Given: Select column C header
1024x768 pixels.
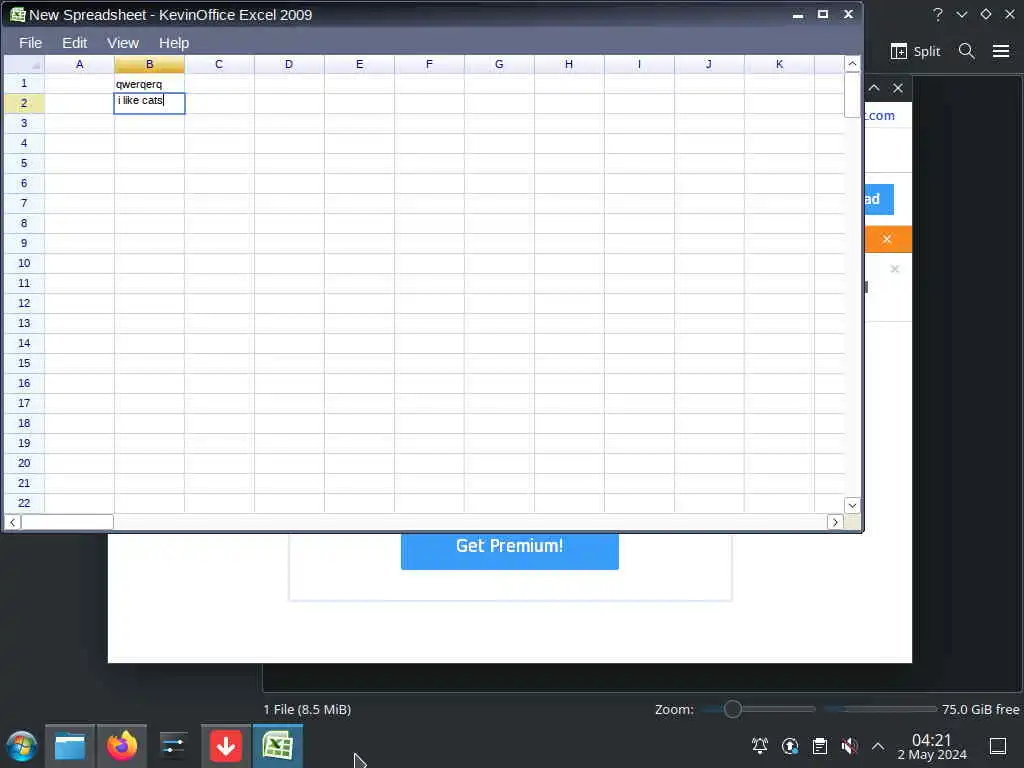Looking at the screenshot, I should pos(219,64).
